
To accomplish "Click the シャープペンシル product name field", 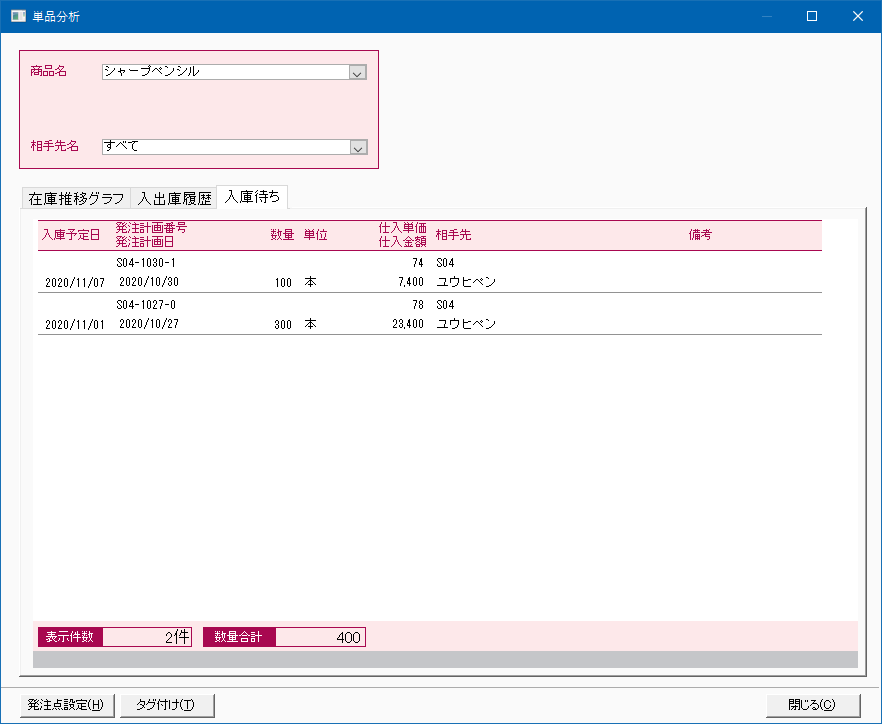I will click(x=225, y=72).
